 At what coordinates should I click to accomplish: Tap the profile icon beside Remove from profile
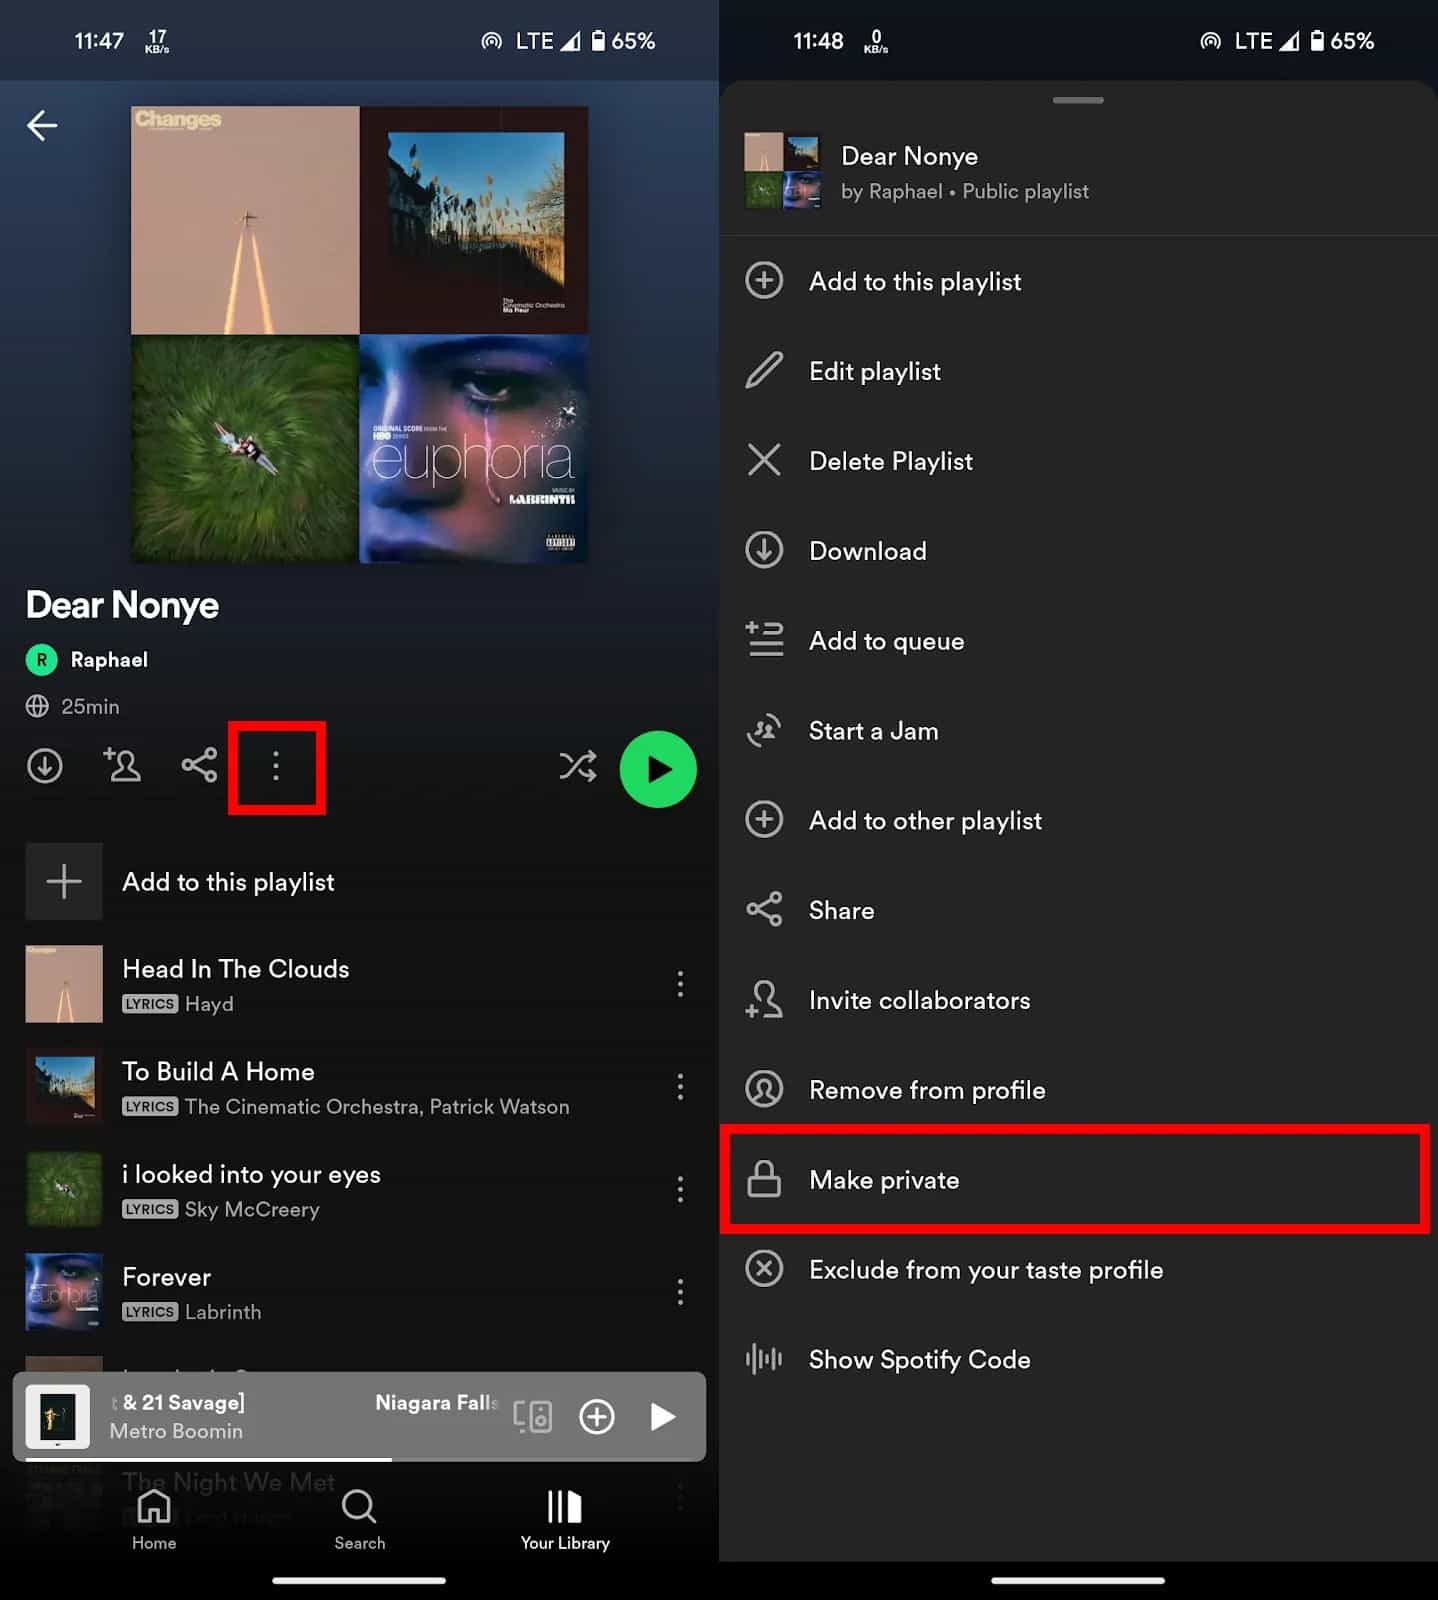[x=764, y=1089]
